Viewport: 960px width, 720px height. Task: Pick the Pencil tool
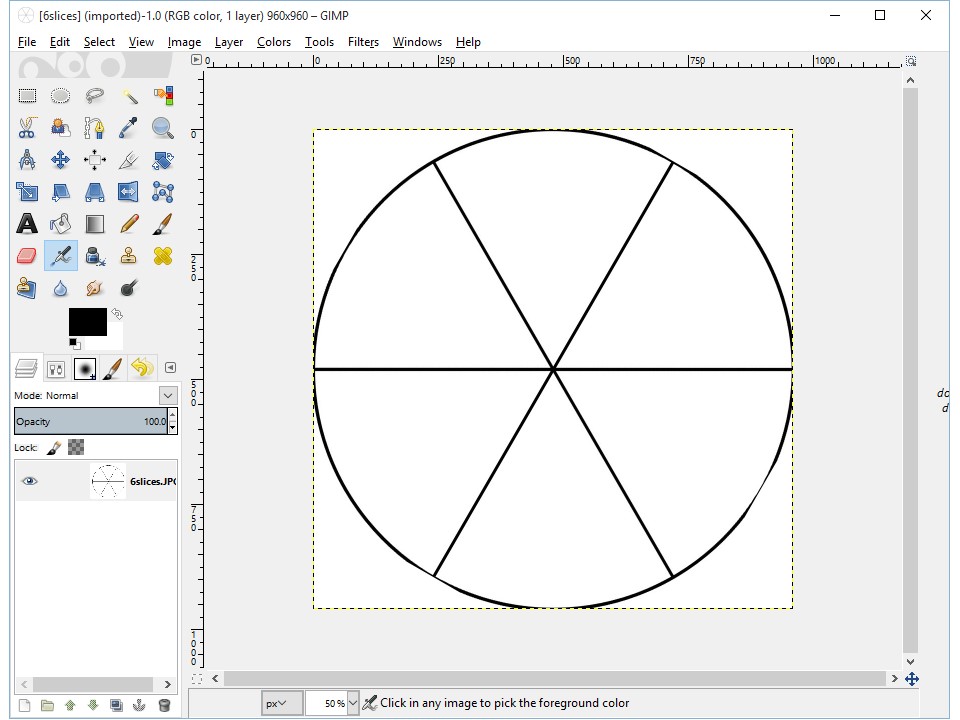pyautogui.click(x=129, y=223)
